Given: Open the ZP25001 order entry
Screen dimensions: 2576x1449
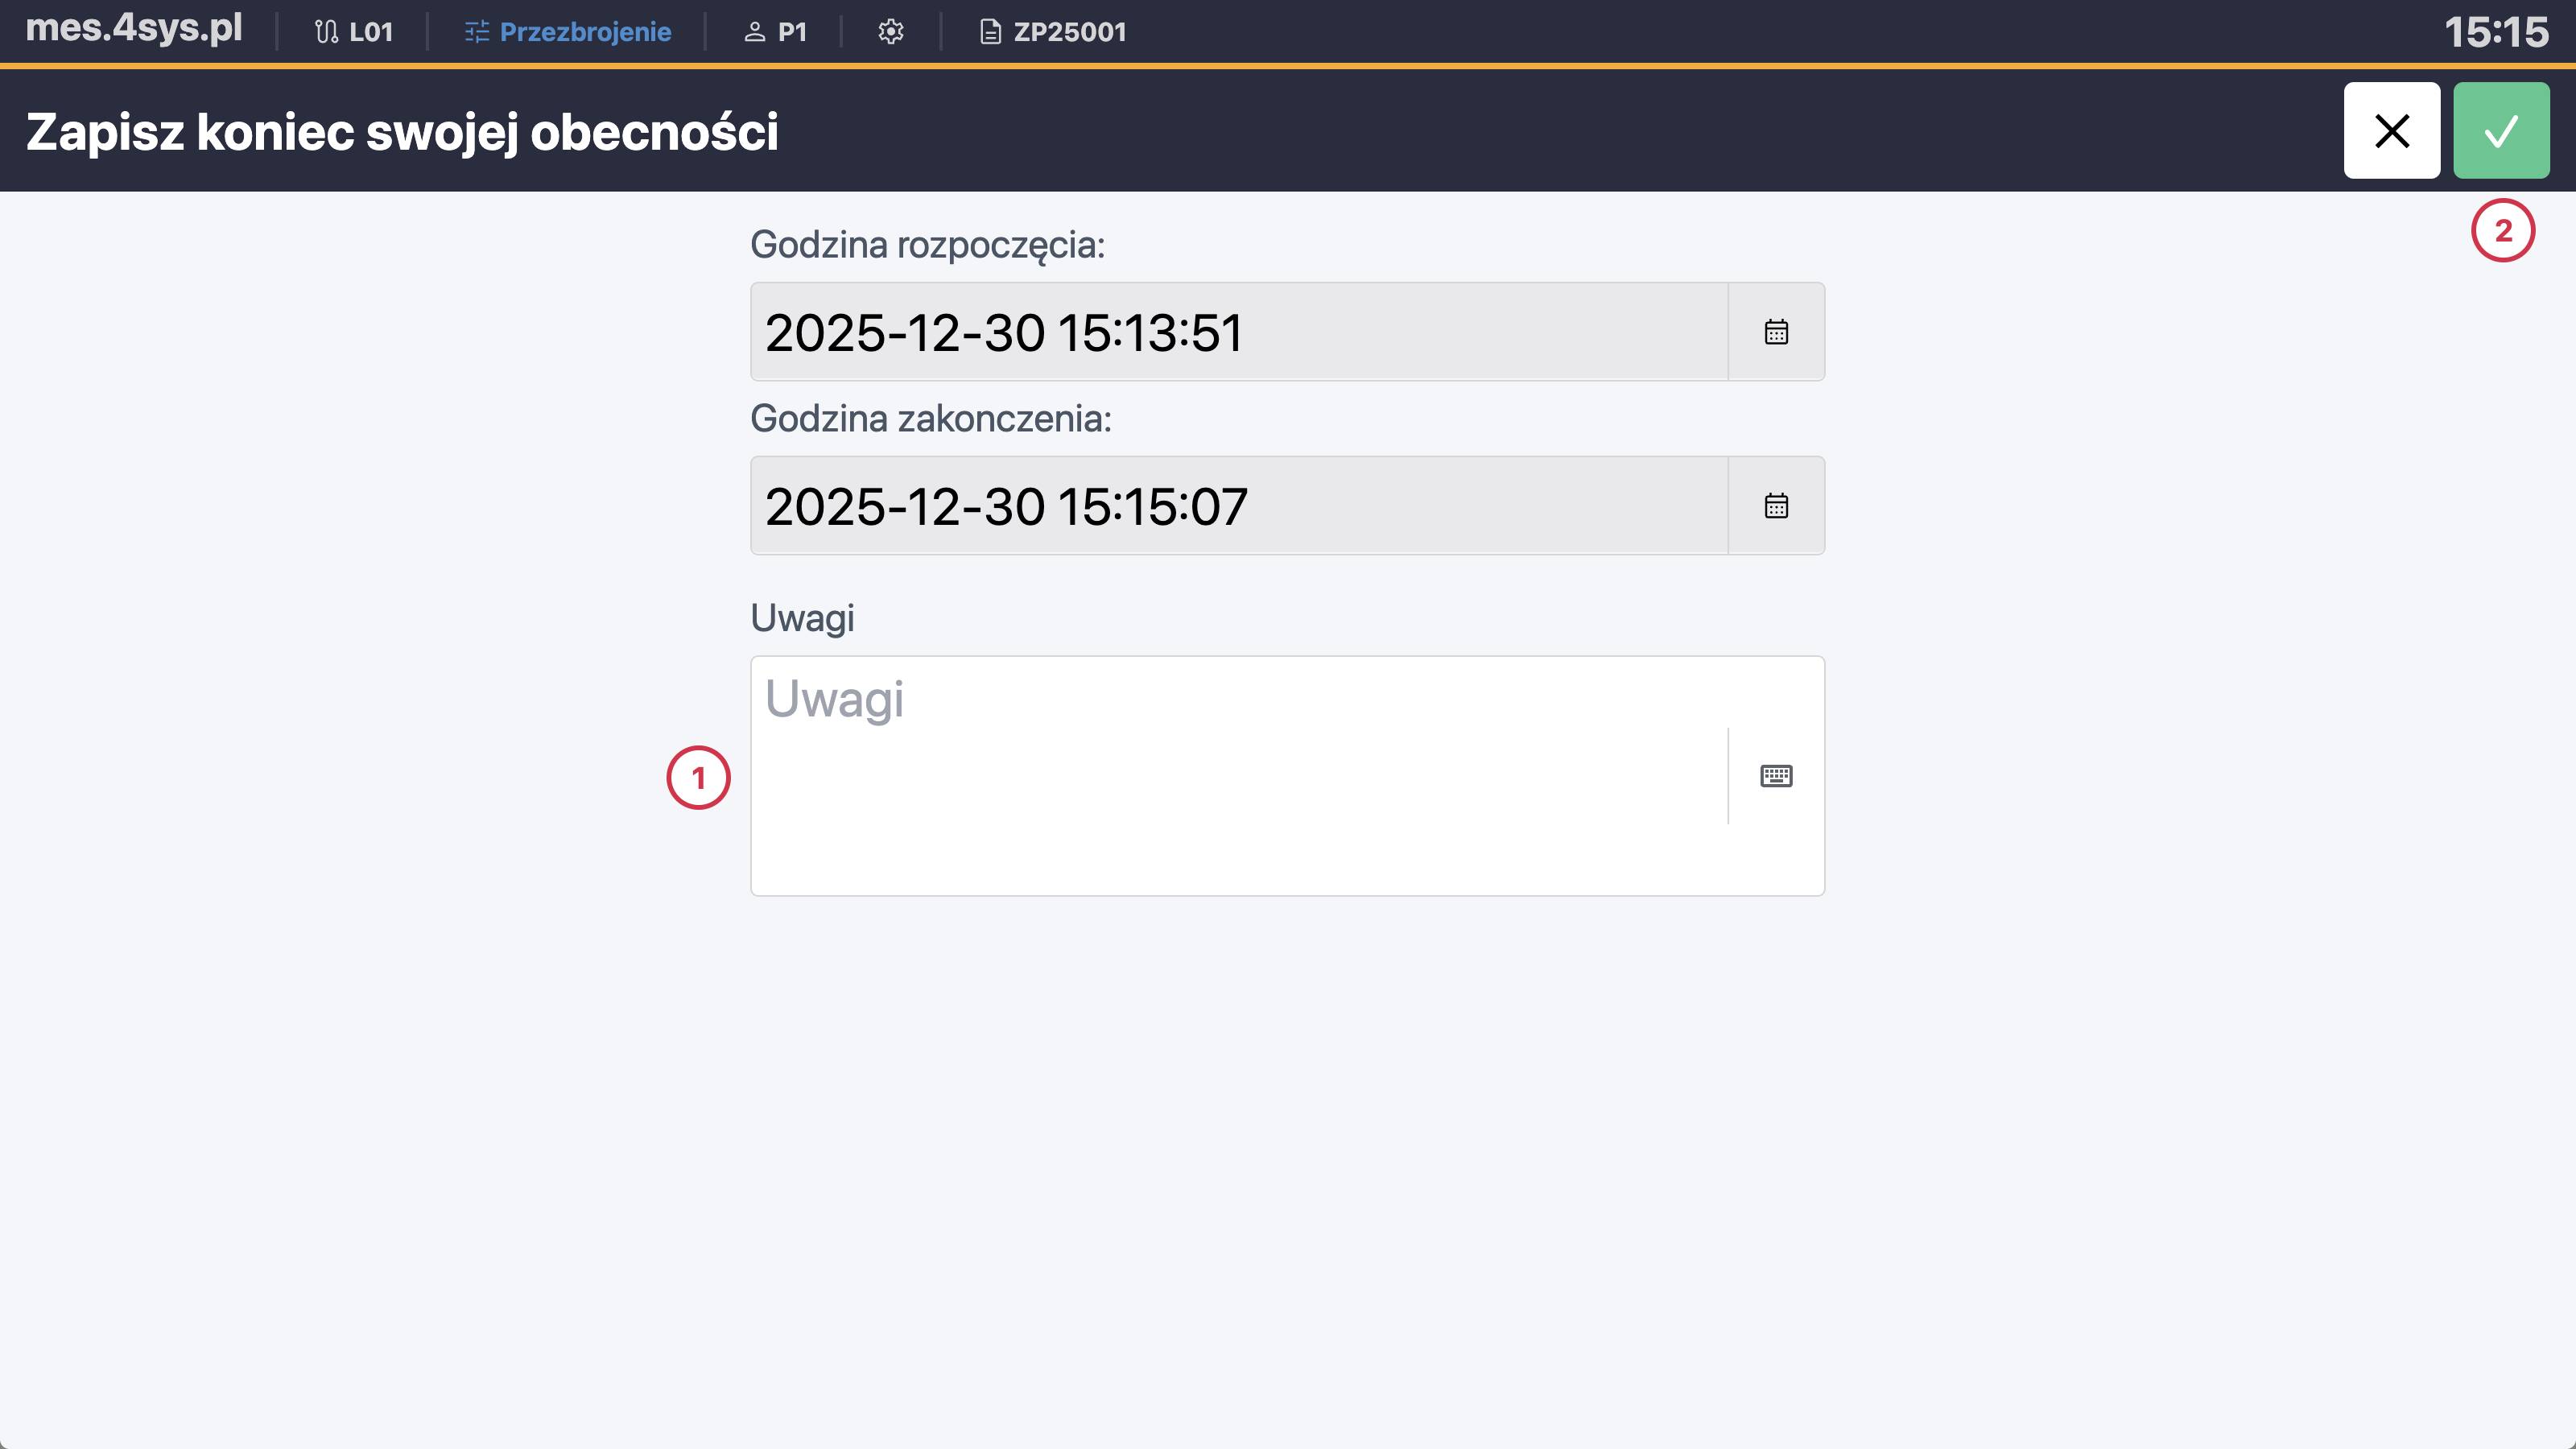Looking at the screenshot, I should 1069,31.
